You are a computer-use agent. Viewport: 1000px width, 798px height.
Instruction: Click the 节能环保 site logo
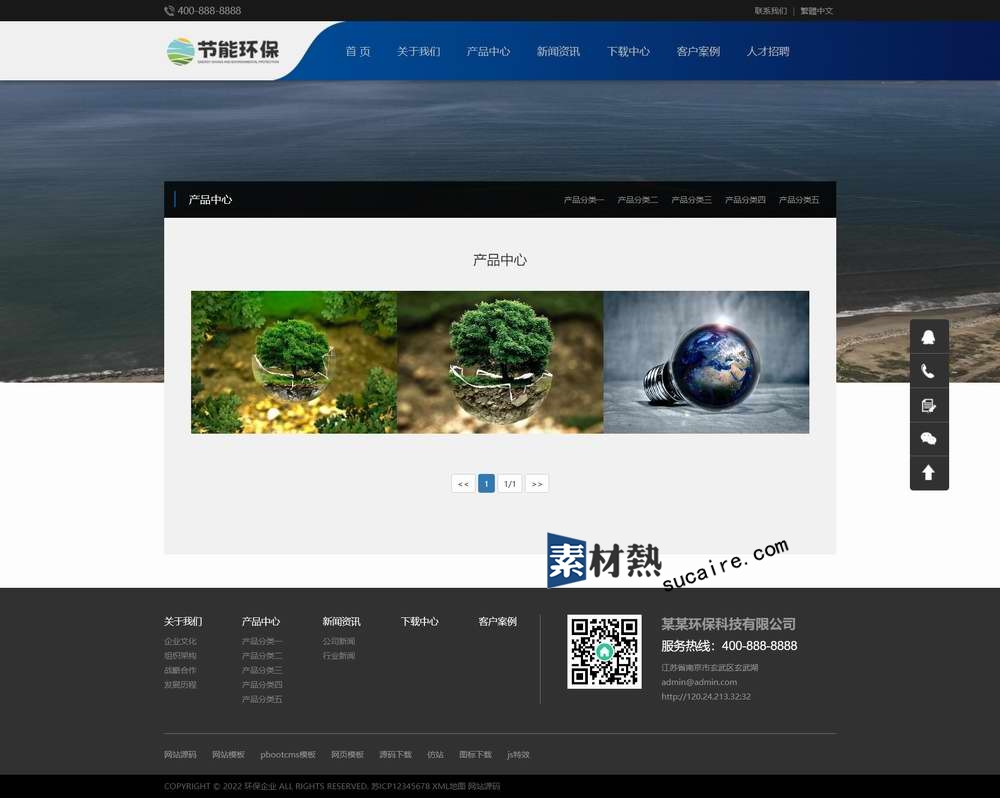(223, 51)
